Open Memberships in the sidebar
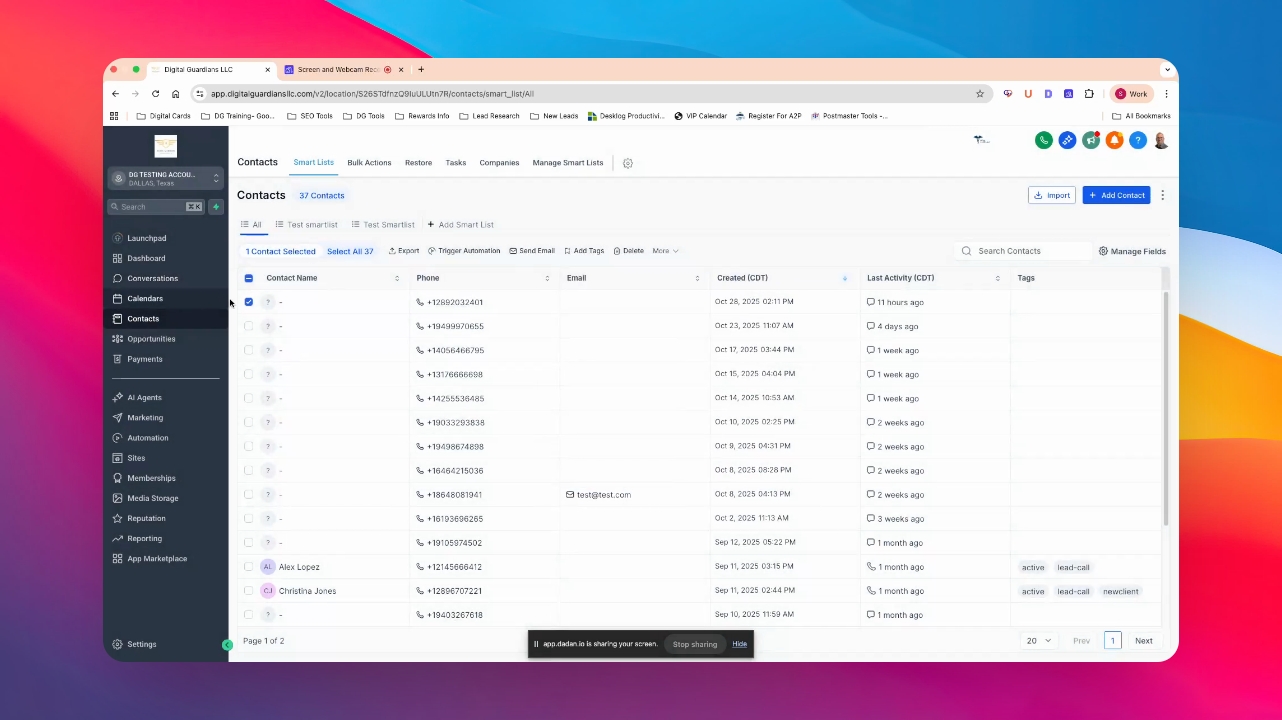The height and width of the screenshot is (720, 1282). pyautogui.click(x=151, y=478)
